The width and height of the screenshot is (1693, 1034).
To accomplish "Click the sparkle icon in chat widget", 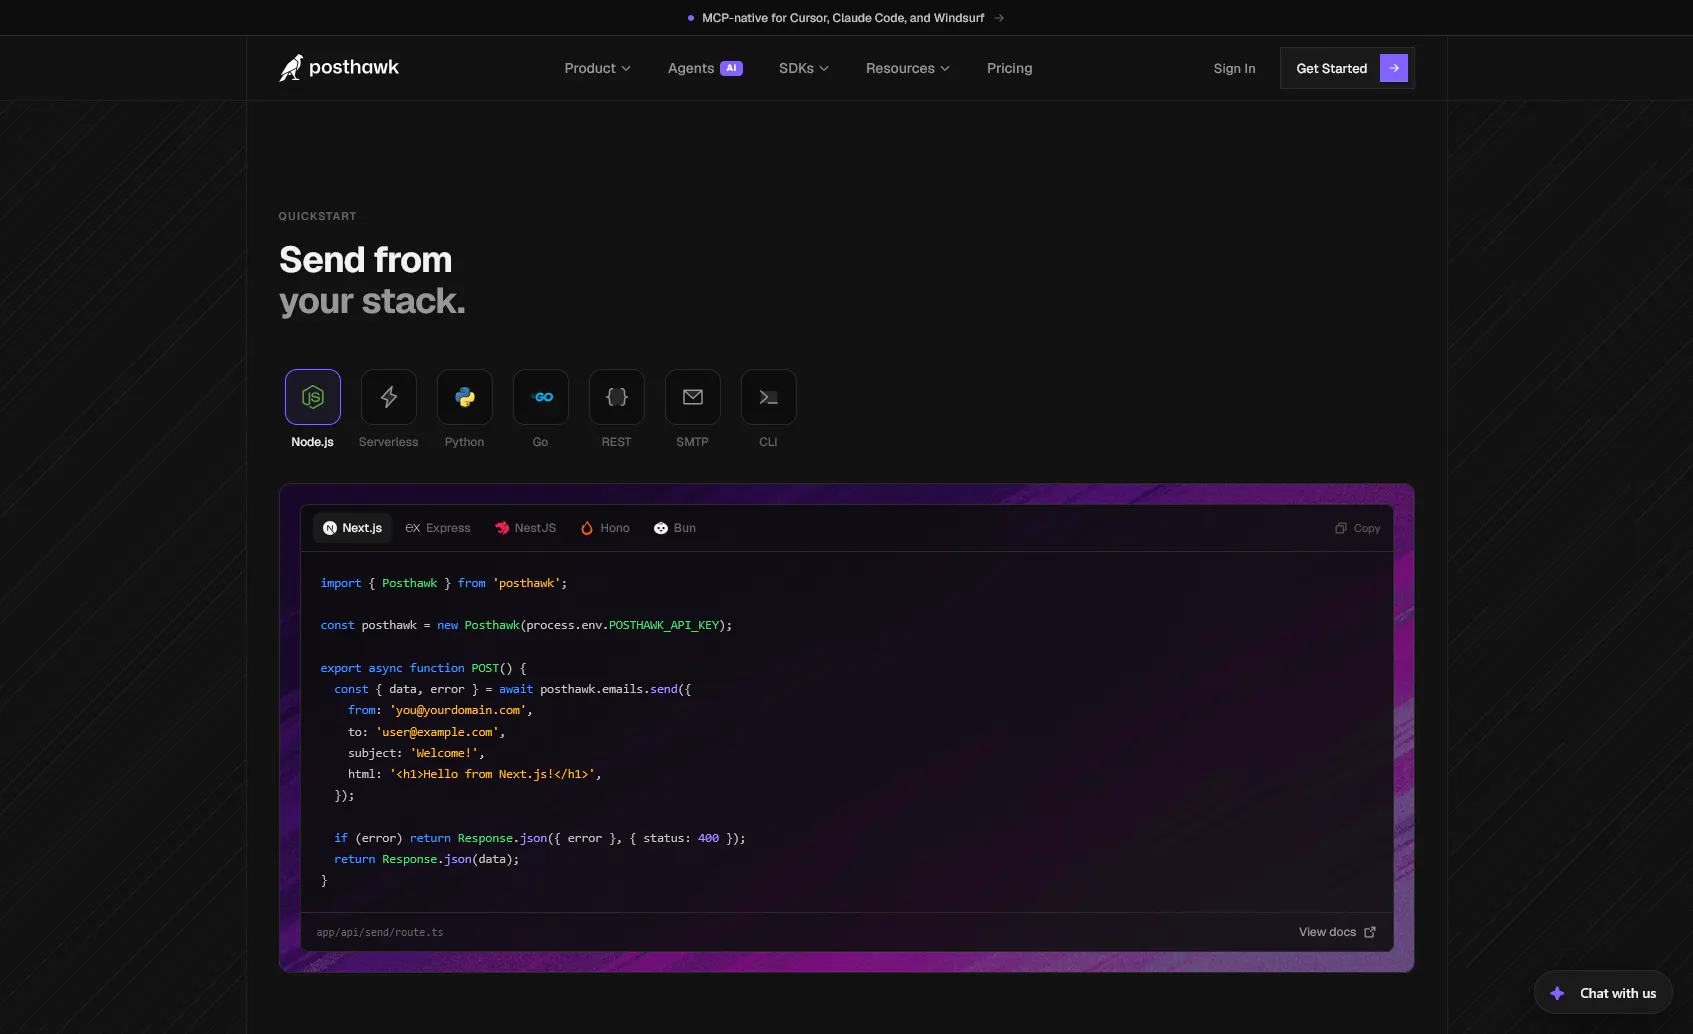I will [1557, 993].
